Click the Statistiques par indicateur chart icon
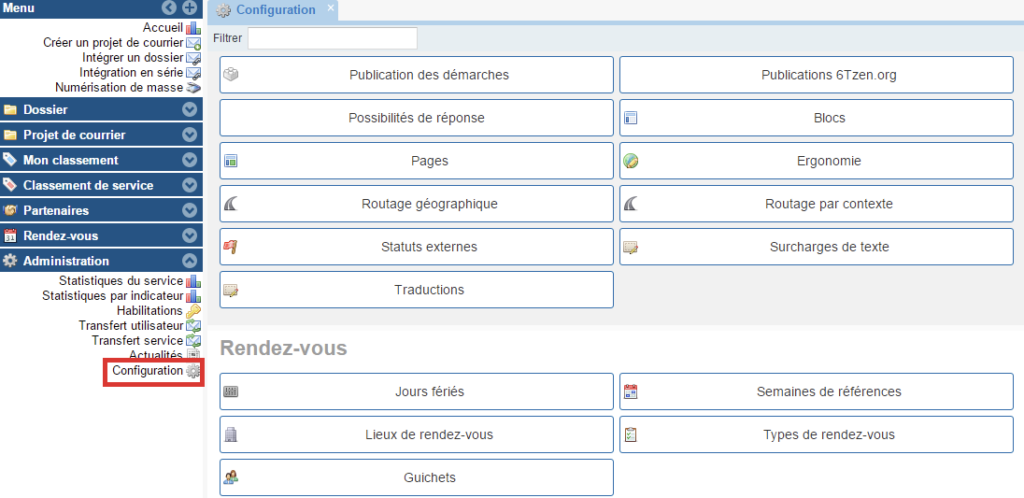Viewport: 1024px width, 498px height. click(x=193, y=296)
